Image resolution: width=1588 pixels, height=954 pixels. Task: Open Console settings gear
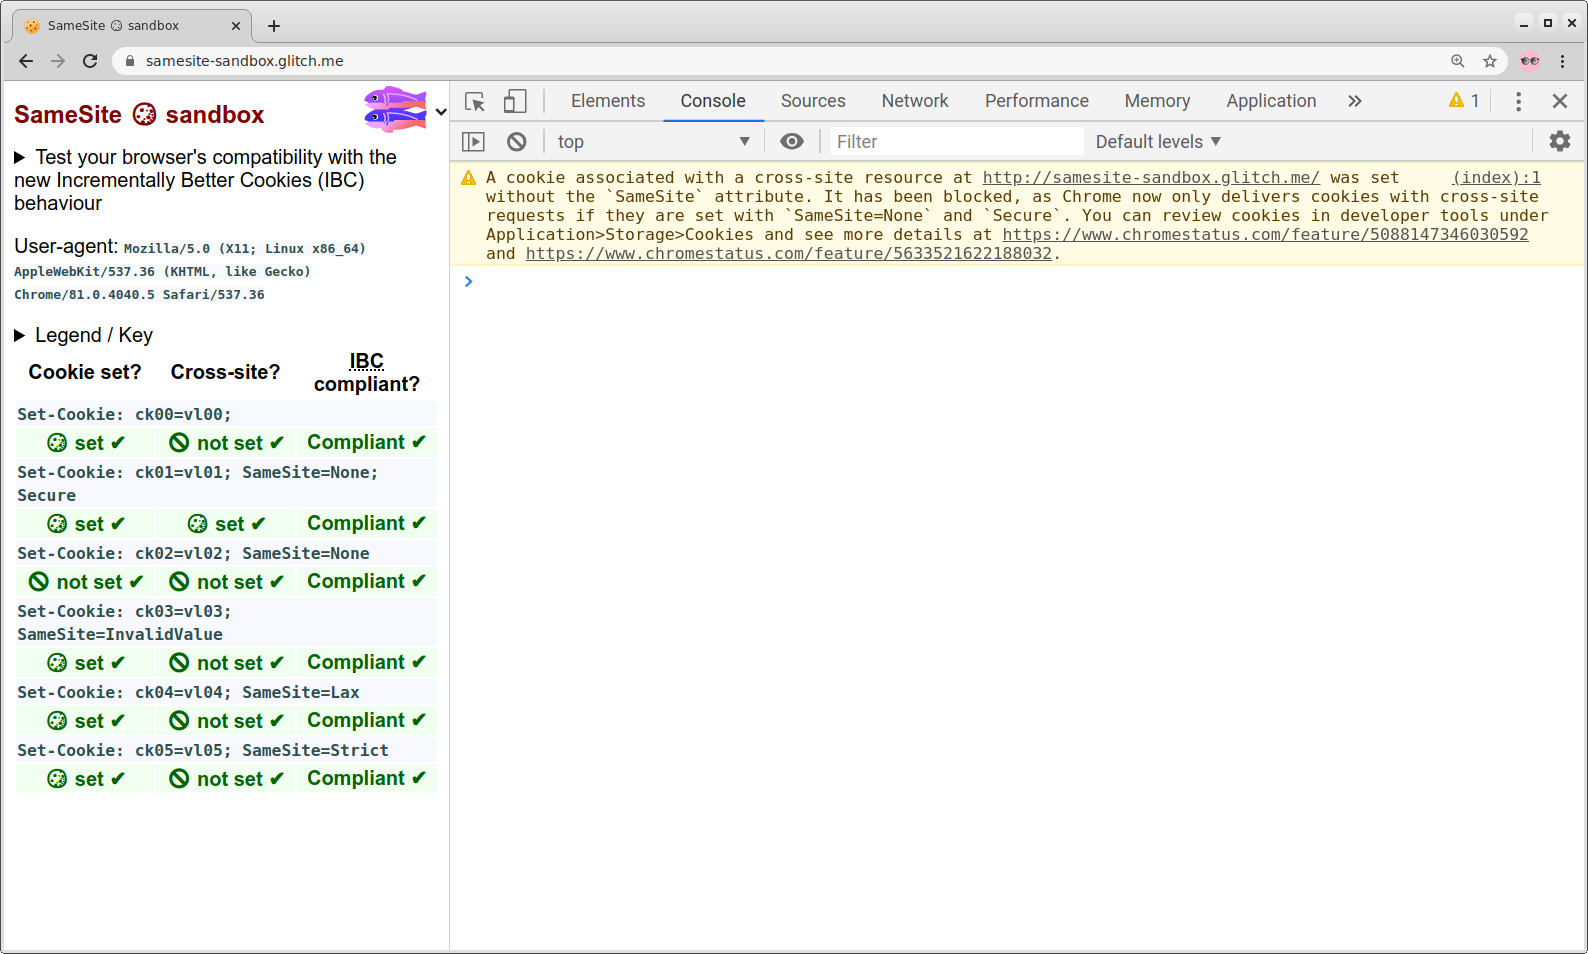(x=1560, y=142)
